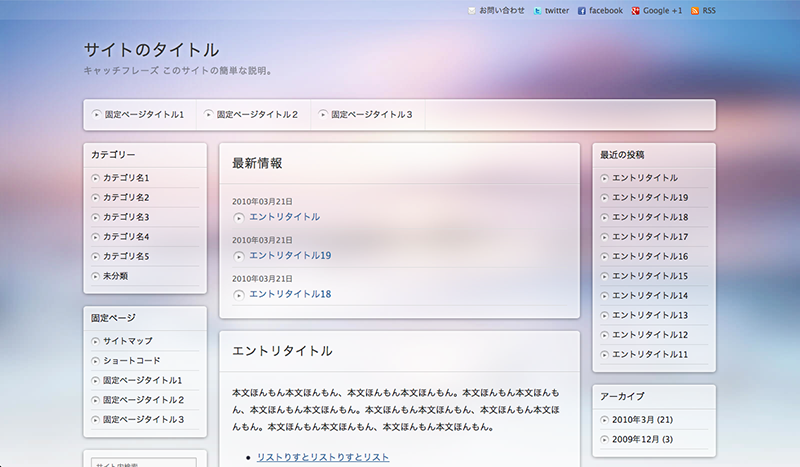The width and height of the screenshot is (800, 467).
Task: Click the bullet icon beside カテゴリ名1
Action: point(95,178)
